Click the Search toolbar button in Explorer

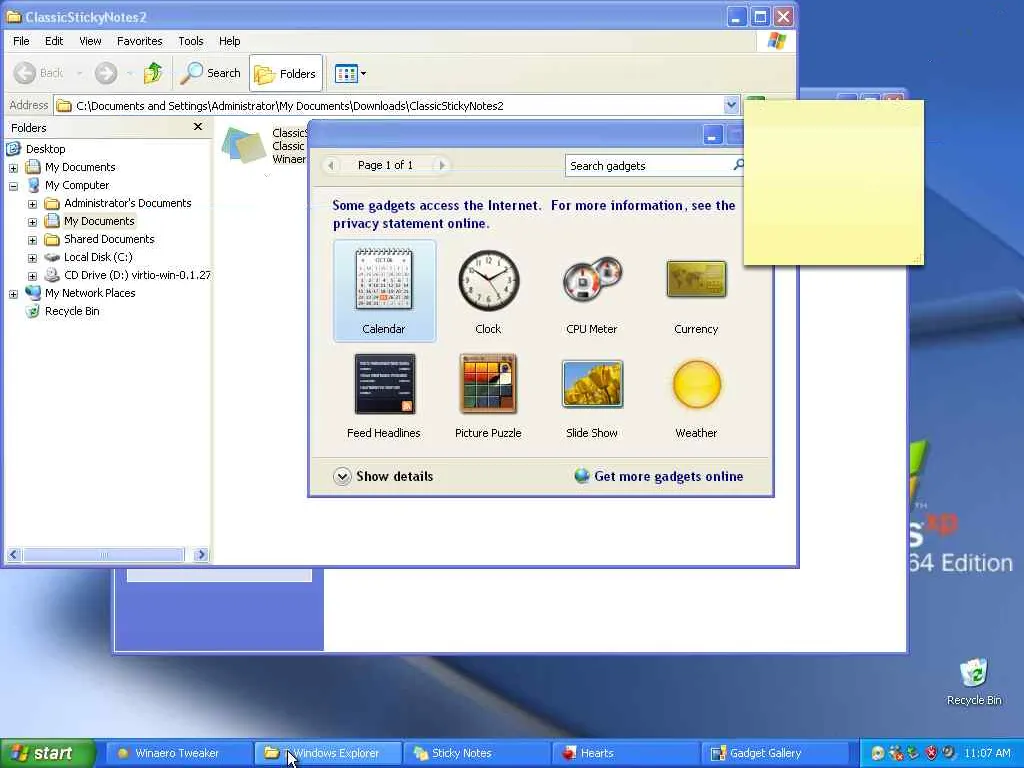pos(210,73)
